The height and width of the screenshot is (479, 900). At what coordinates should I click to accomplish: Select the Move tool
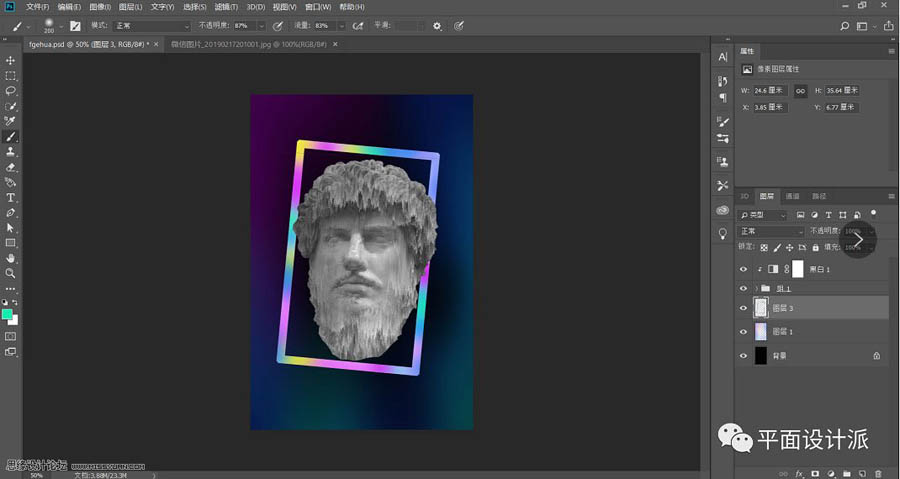[11, 60]
